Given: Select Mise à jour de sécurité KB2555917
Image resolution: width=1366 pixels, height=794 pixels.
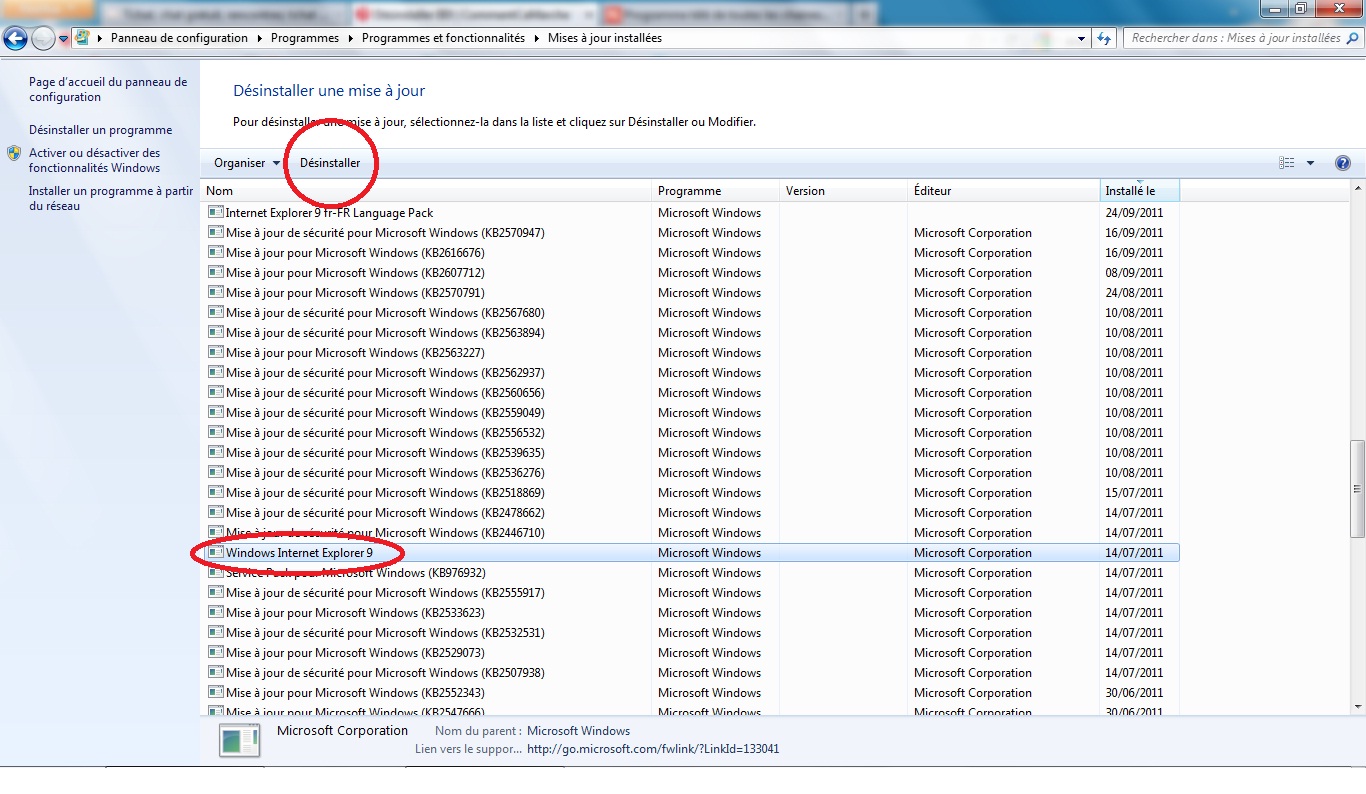Looking at the screenshot, I should (x=690, y=592).
